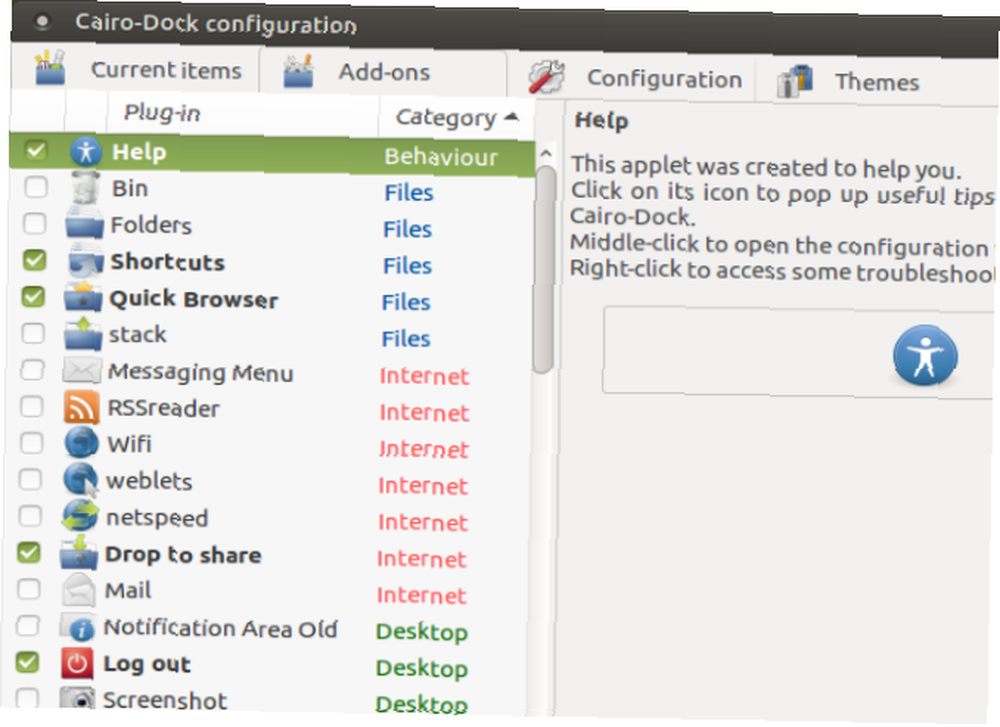
Task: Disable the Help plug-in checkbox
Action: click(x=36, y=150)
